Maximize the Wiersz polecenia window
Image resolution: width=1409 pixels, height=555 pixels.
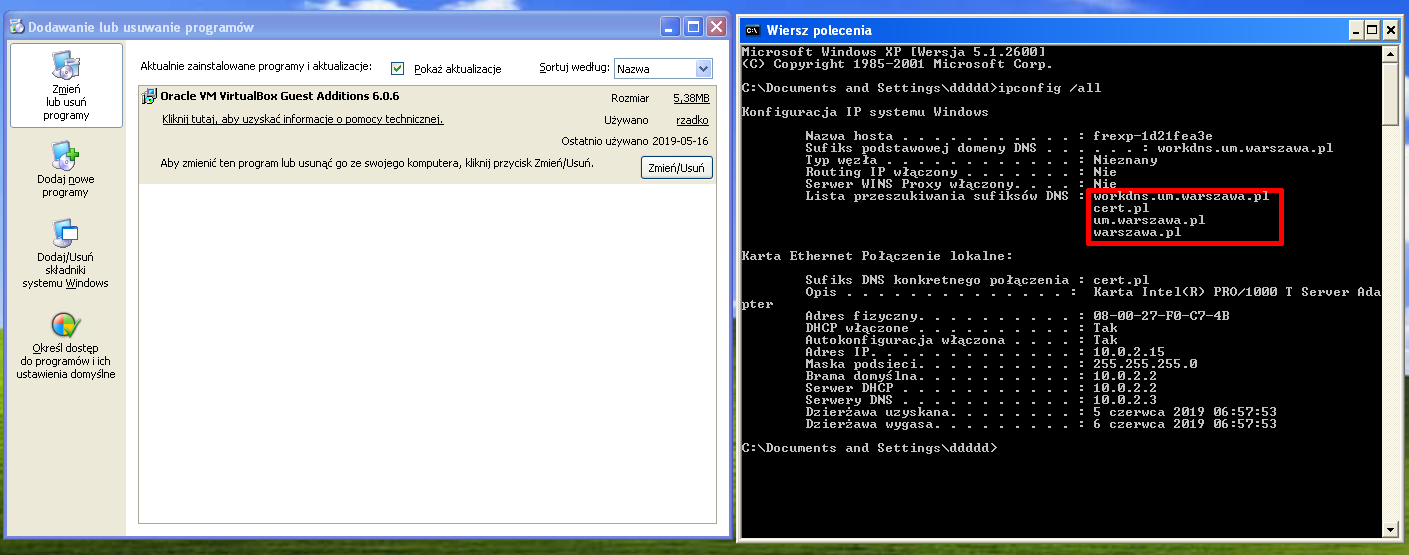pos(1372,30)
